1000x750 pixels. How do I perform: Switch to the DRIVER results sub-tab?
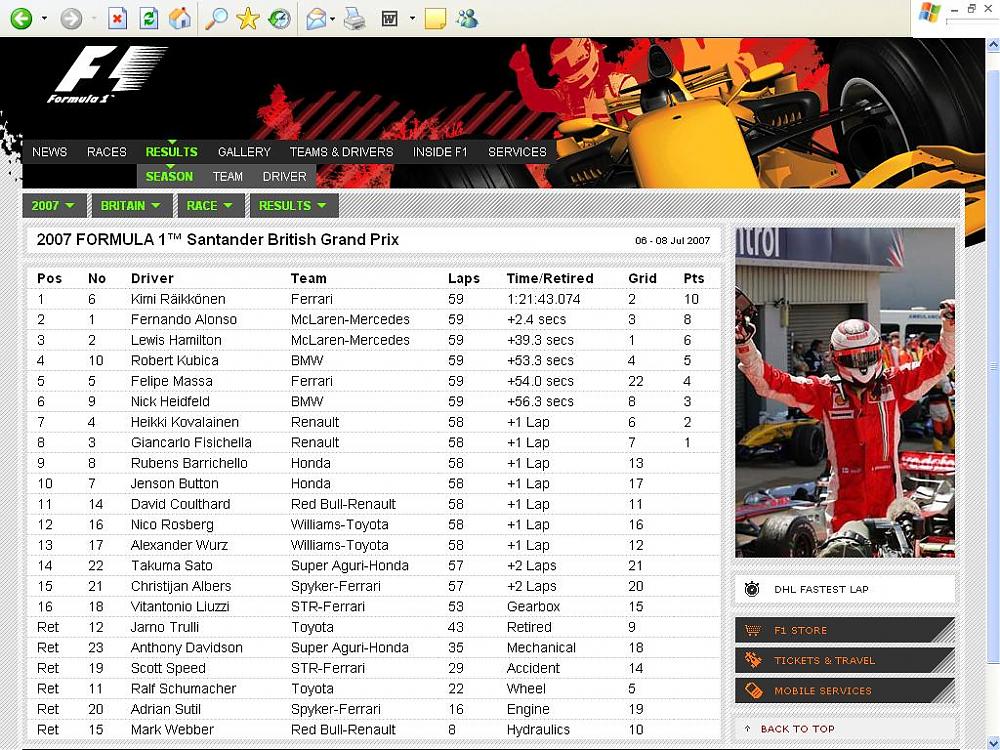tap(284, 176)
